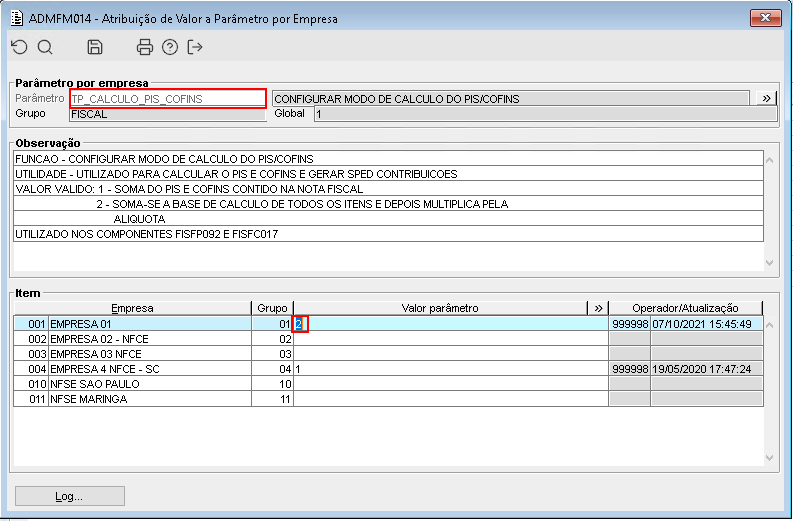The image size is (793, 521).
Task: Click the Grupo FISCAL field
Action: coord(167,114)
